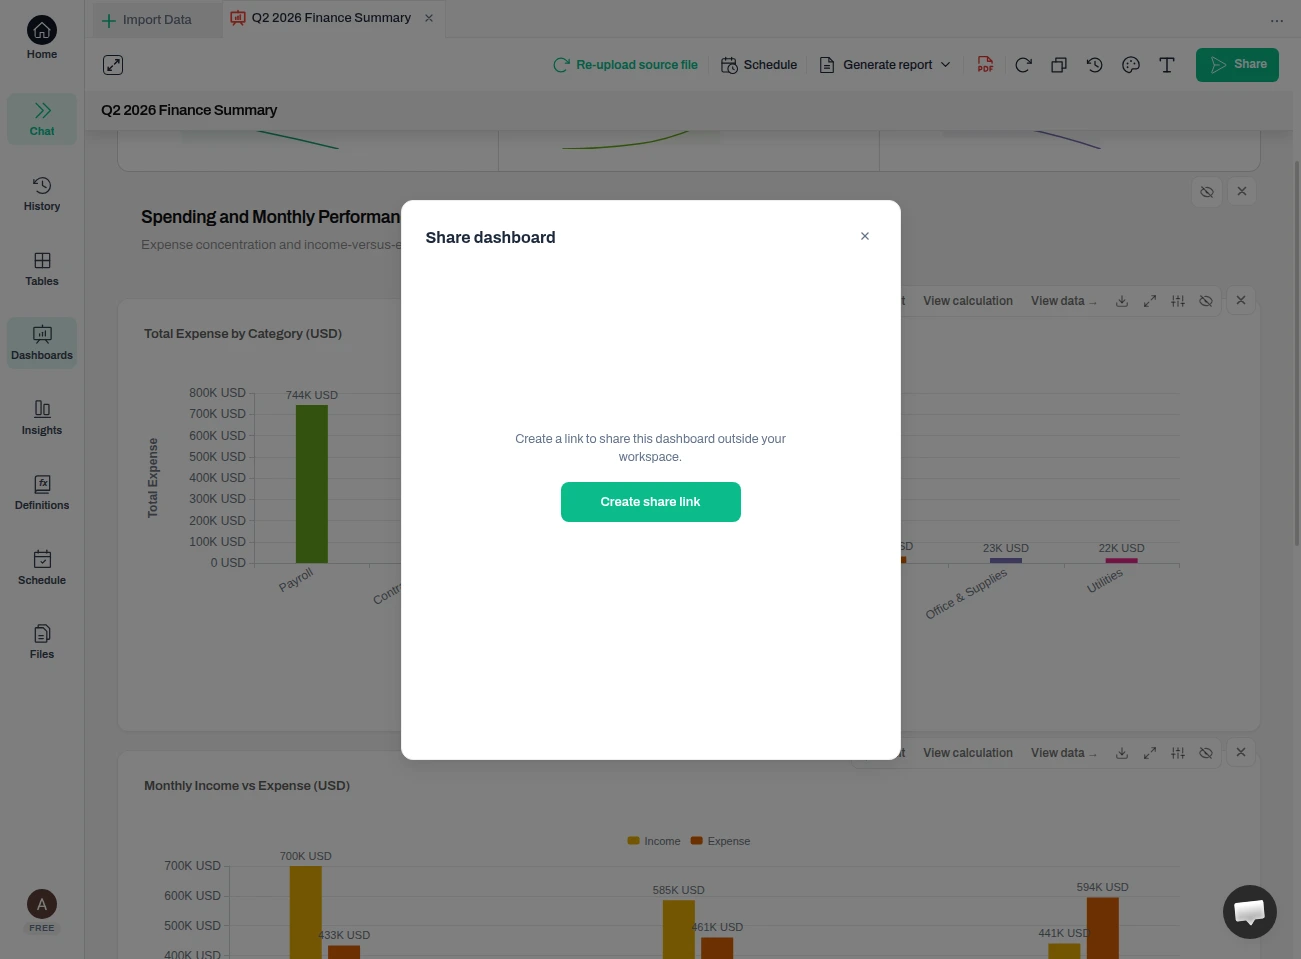Open View data for Monthly Income chart
Viewport: 1301px width, 959px height.
point(1064,753)
